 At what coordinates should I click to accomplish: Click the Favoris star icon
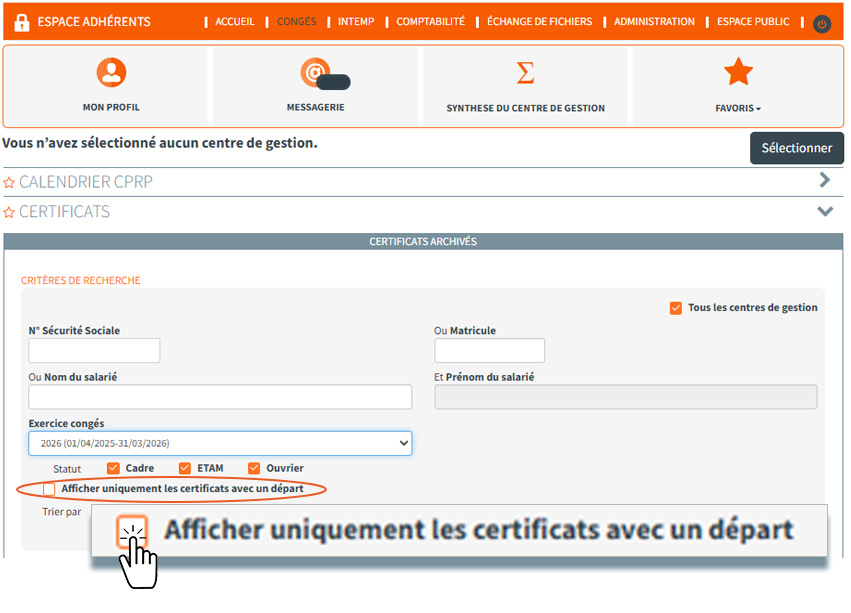pyautogui.click(x=738, y=72)
